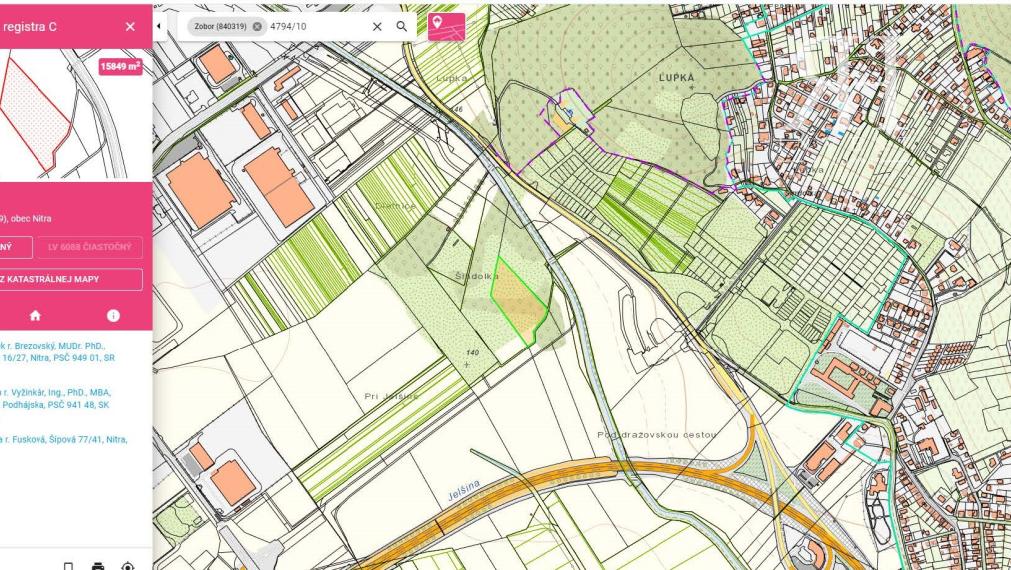Screen dimensions: 1011x570
Task: Switch to the info icon tab
Action: pos(113,314)
